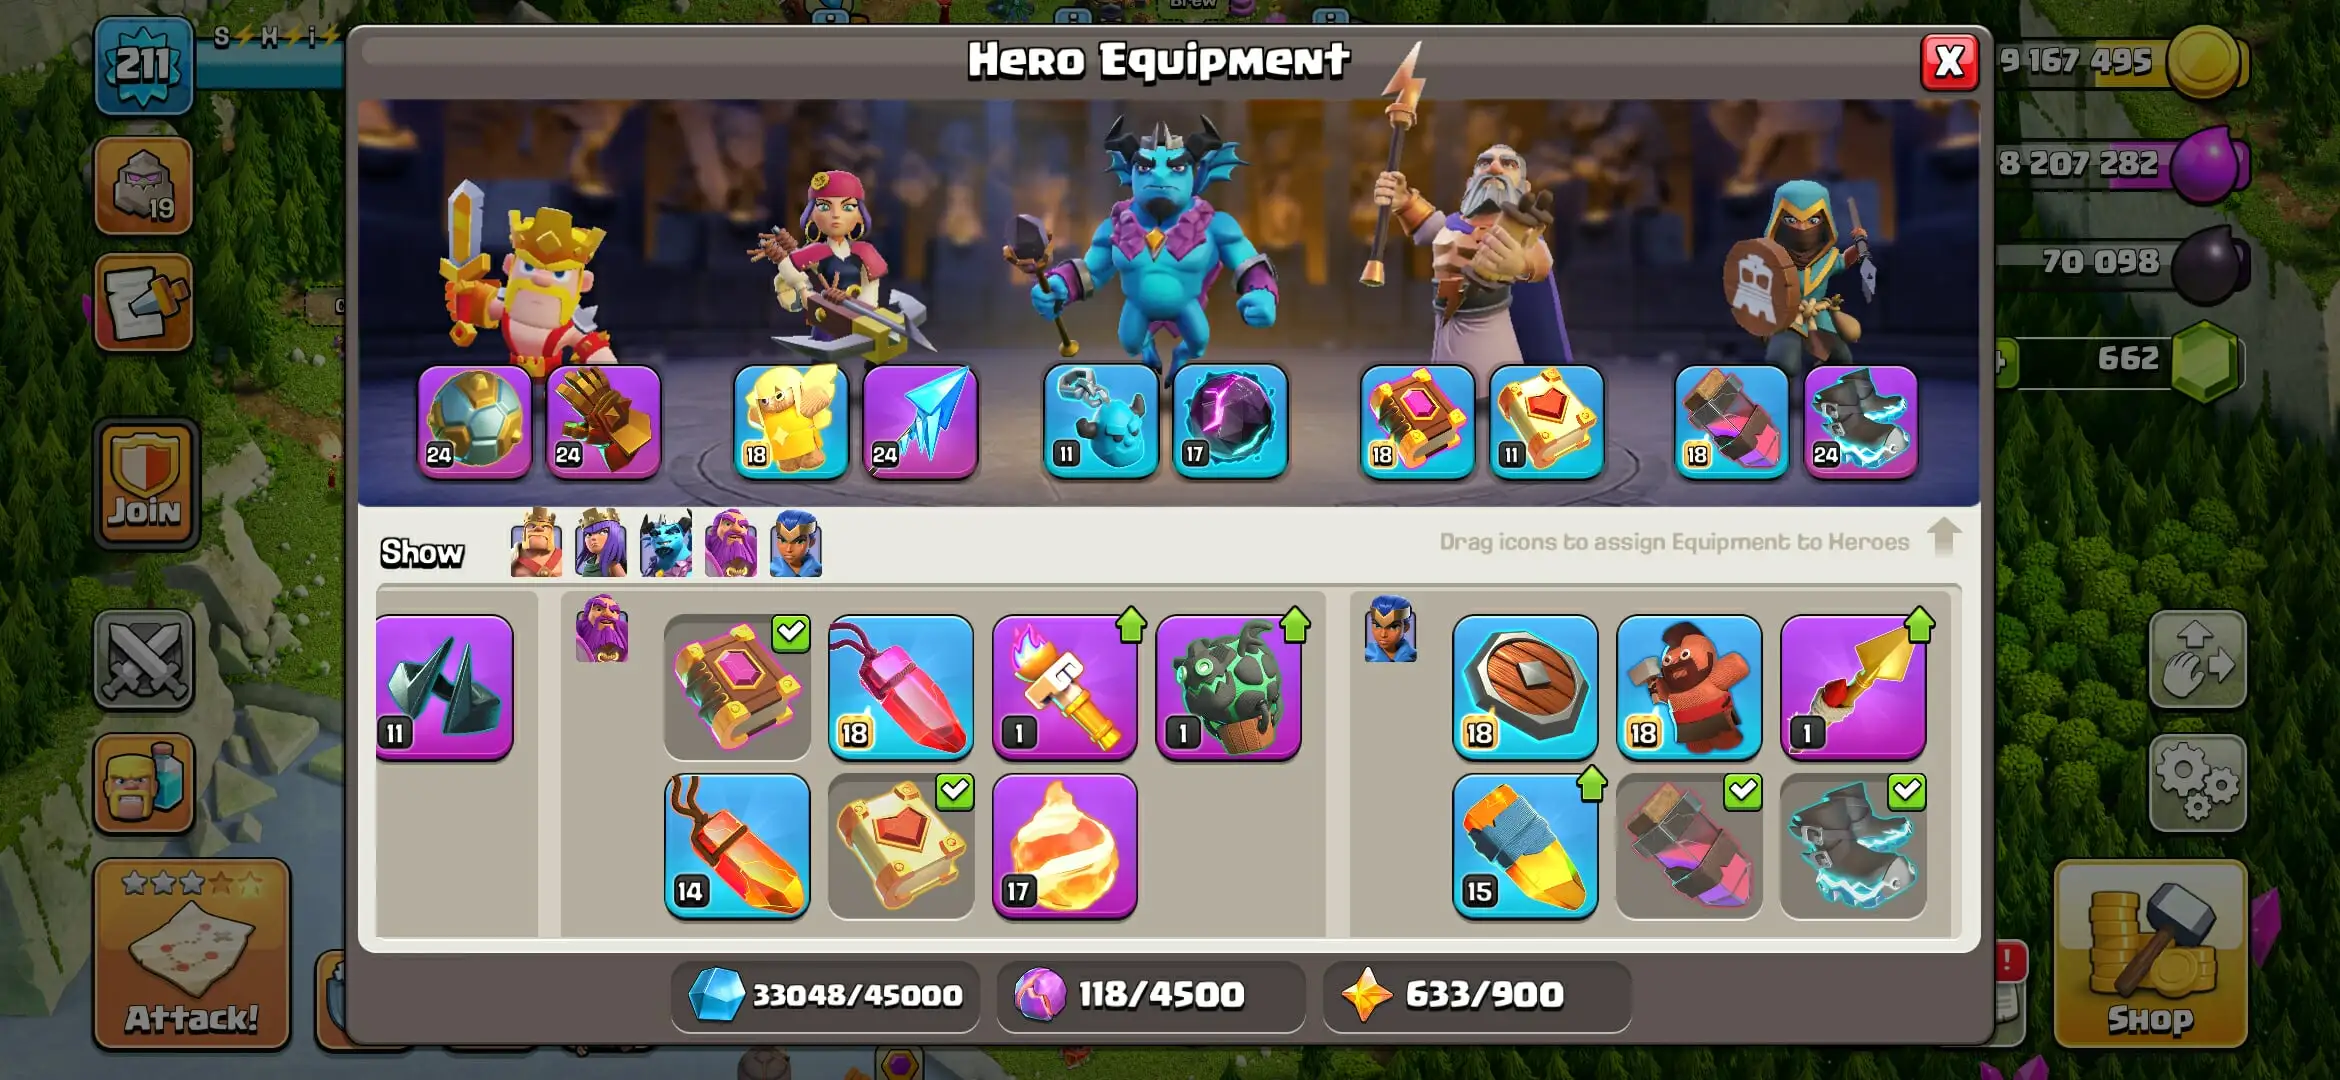
Task: Click the Attack! map button
Action: click(192, 954)
